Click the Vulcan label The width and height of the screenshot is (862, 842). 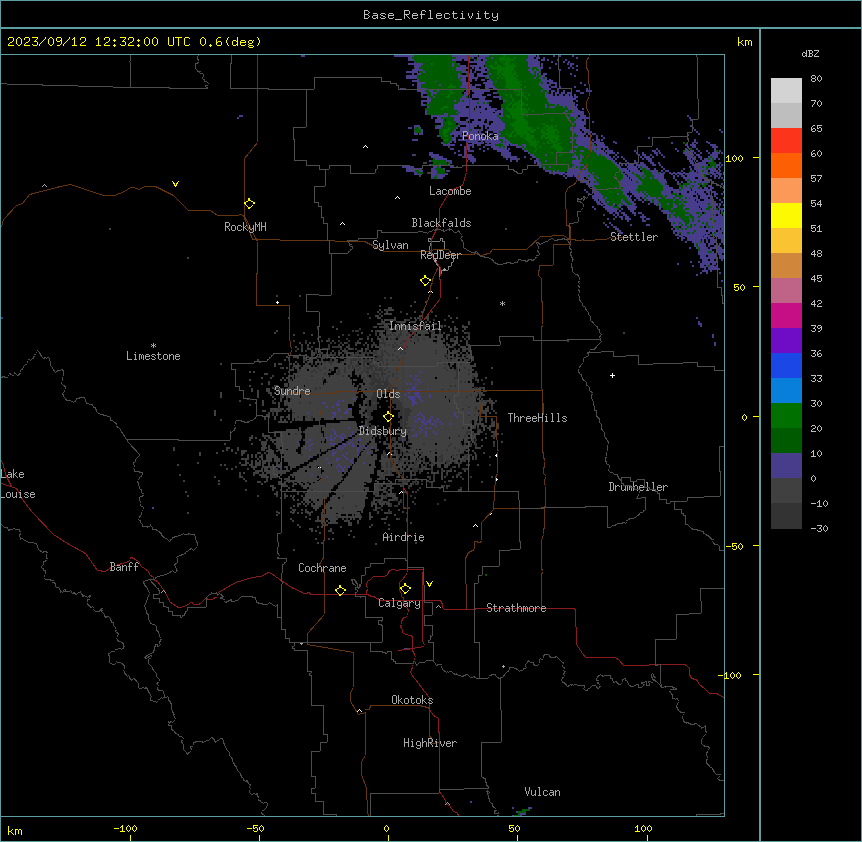tap(542, 792)
